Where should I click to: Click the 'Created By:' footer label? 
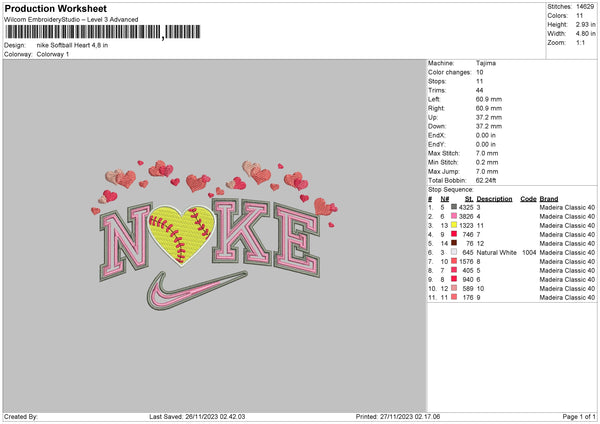pyautogui.click(x=21, y=416)
